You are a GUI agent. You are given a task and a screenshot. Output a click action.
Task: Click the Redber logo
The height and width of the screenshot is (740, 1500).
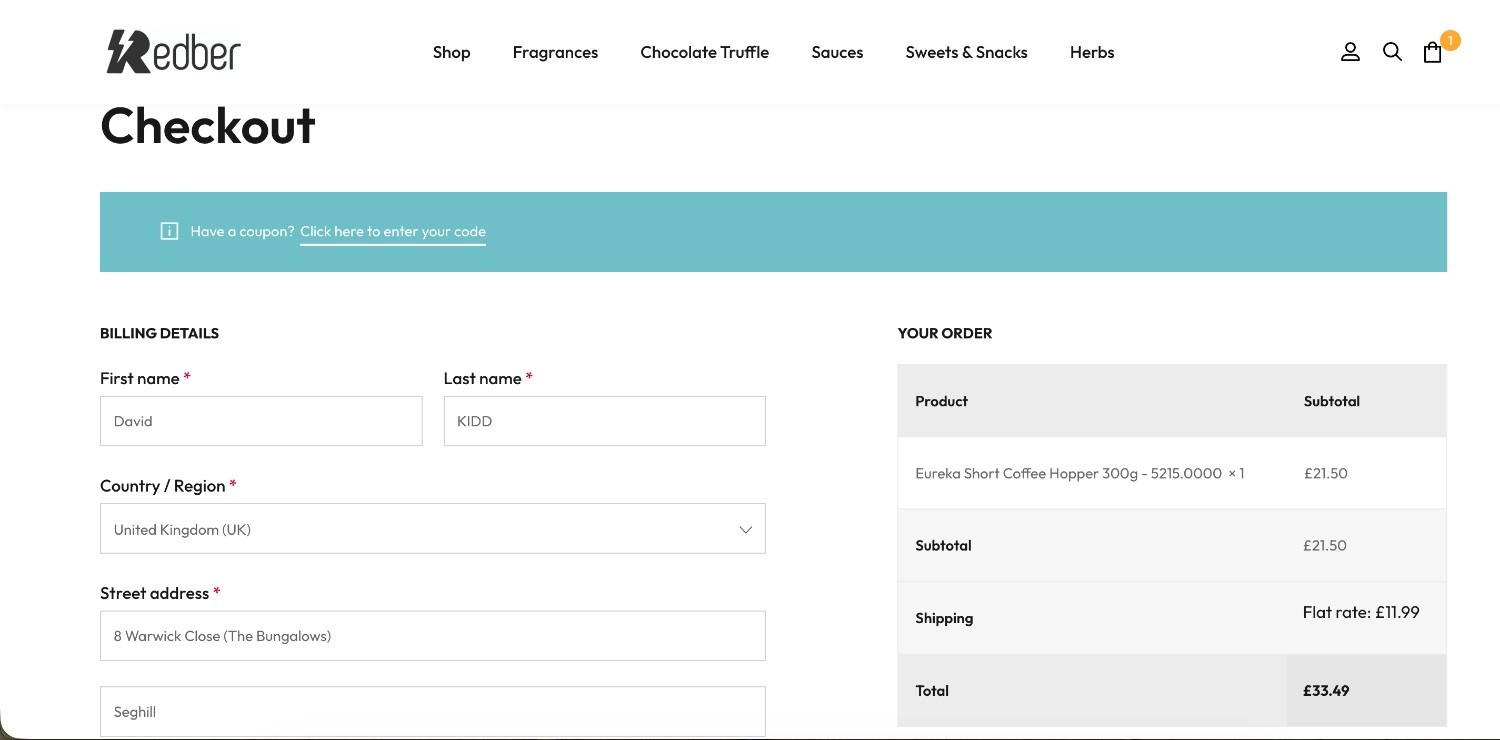pos(174,52)
